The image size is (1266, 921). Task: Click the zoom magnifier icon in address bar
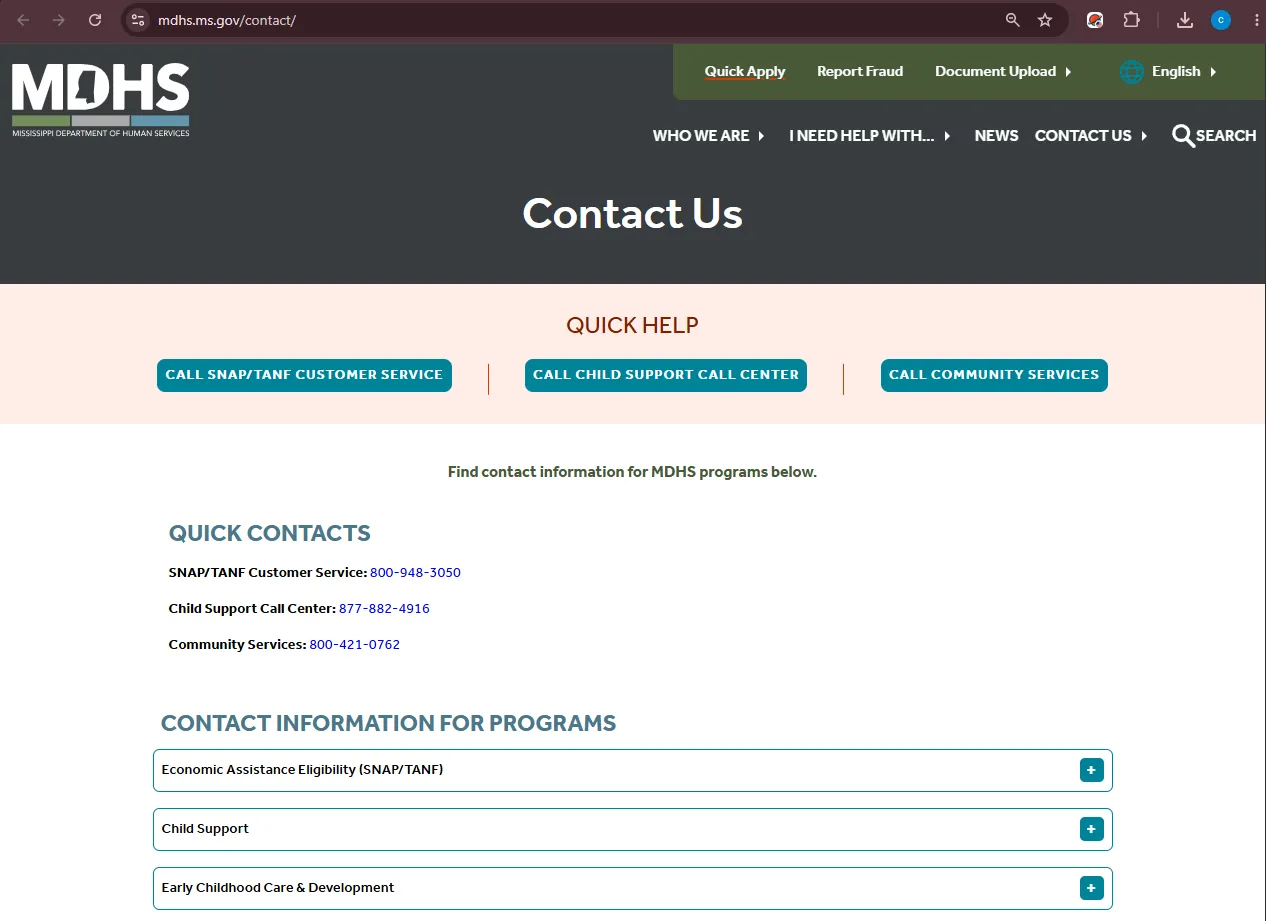(1013, 20)
